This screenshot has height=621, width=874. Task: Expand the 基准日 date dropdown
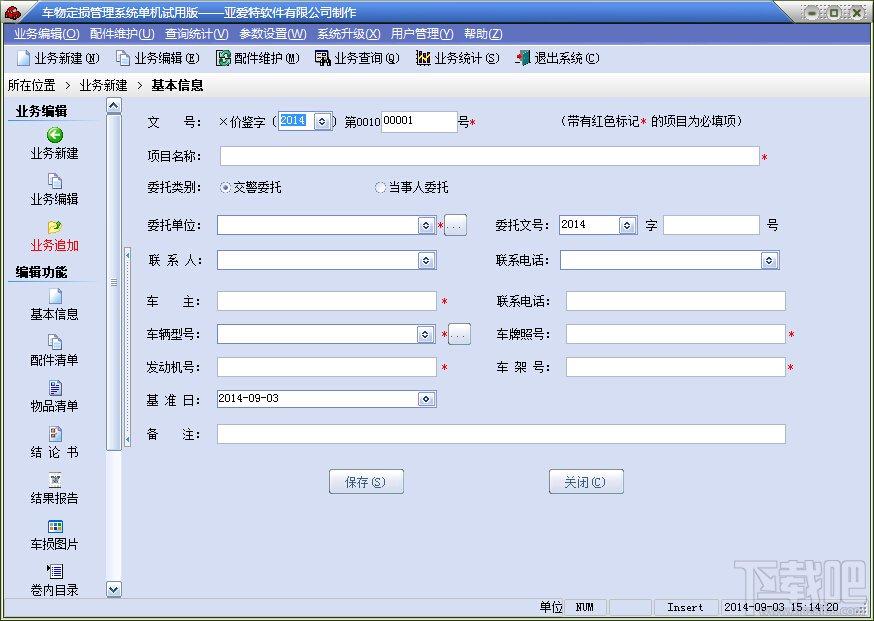coord(426,398)
